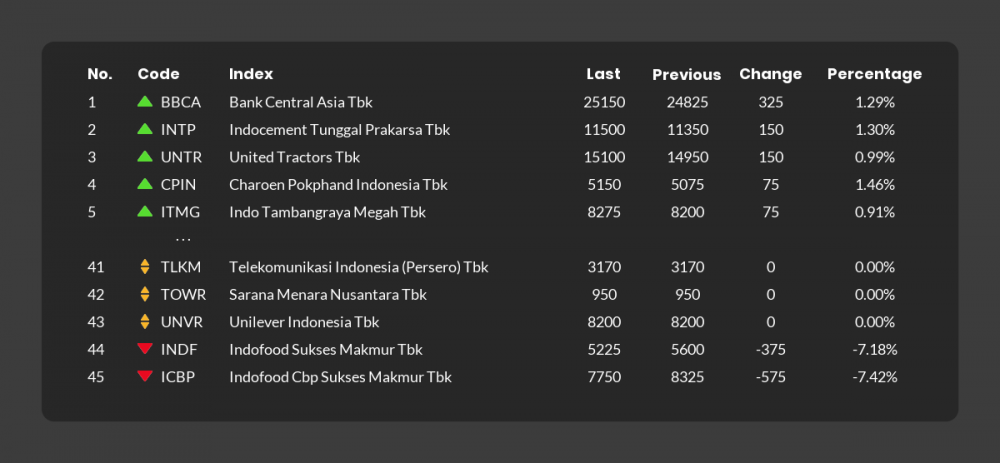Click the green up triangle next to CPIN
Image resolution: width=1000 pixels, height=463 pixels.
(x=145, y=184)
